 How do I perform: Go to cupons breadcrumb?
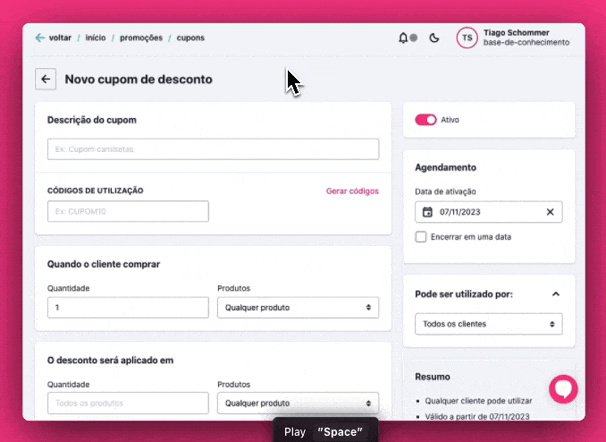[191, 38]
